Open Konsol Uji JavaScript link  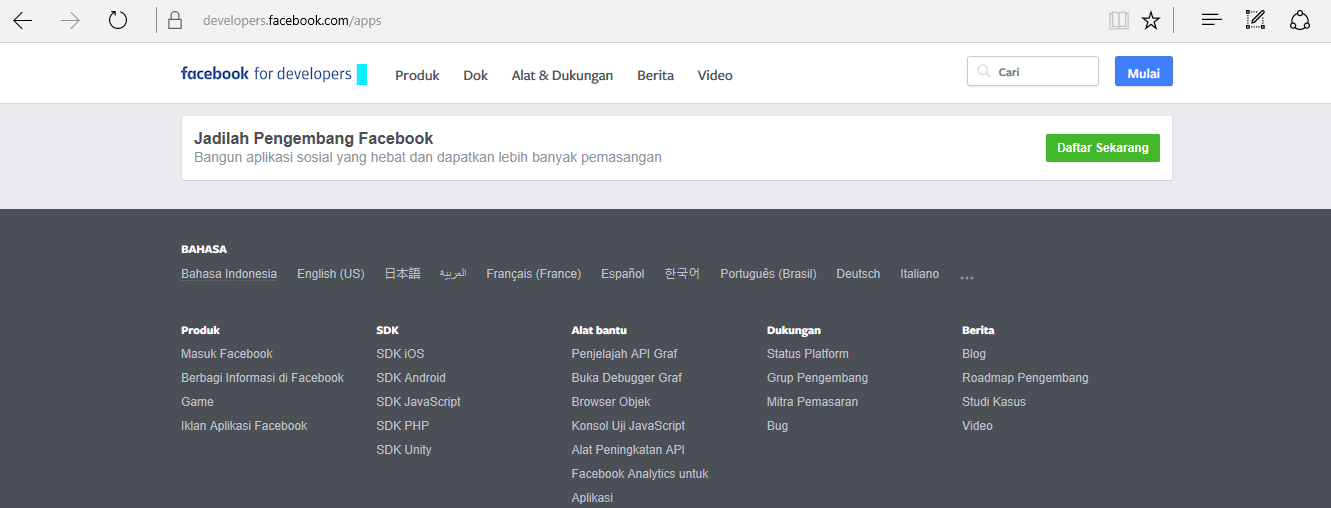[x=628, y=426]
